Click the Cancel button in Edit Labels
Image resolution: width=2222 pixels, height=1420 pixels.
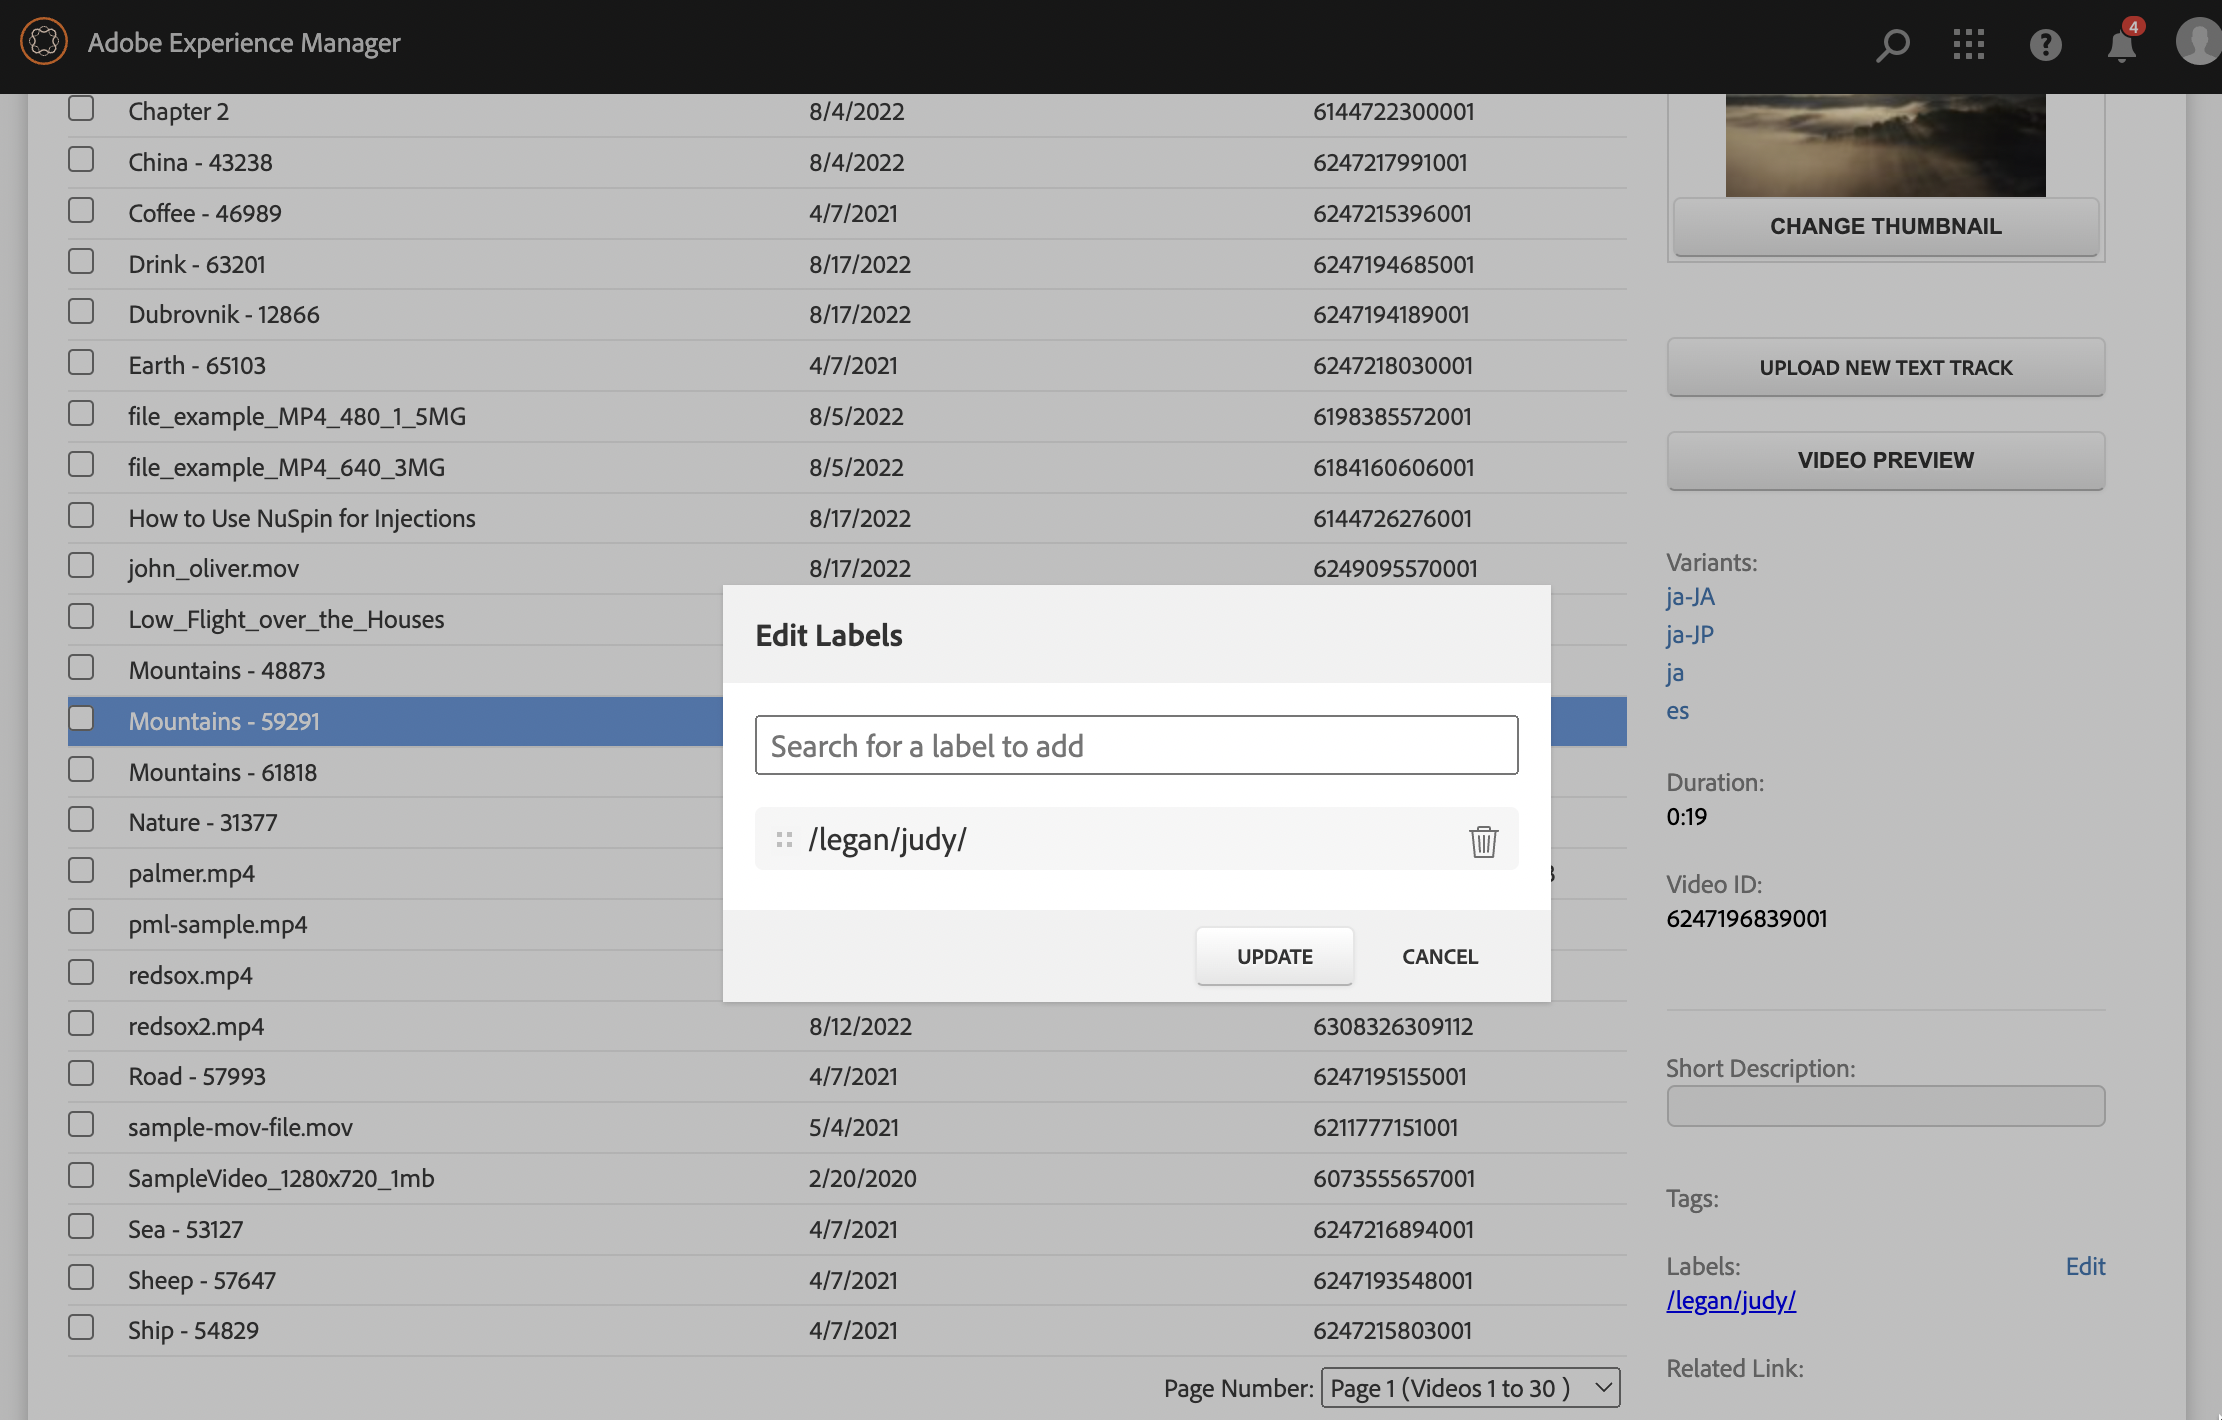1441,955
